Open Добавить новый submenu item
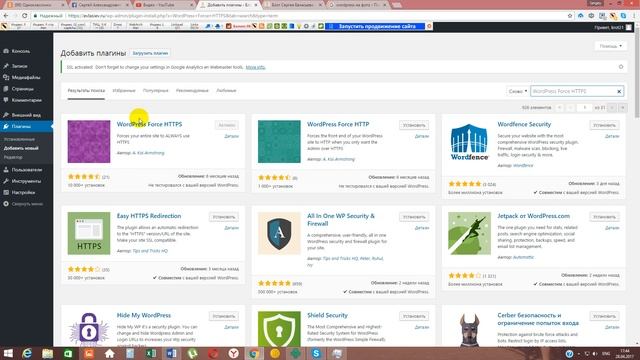This screenshot has height=360, width=640. (21, 148)
